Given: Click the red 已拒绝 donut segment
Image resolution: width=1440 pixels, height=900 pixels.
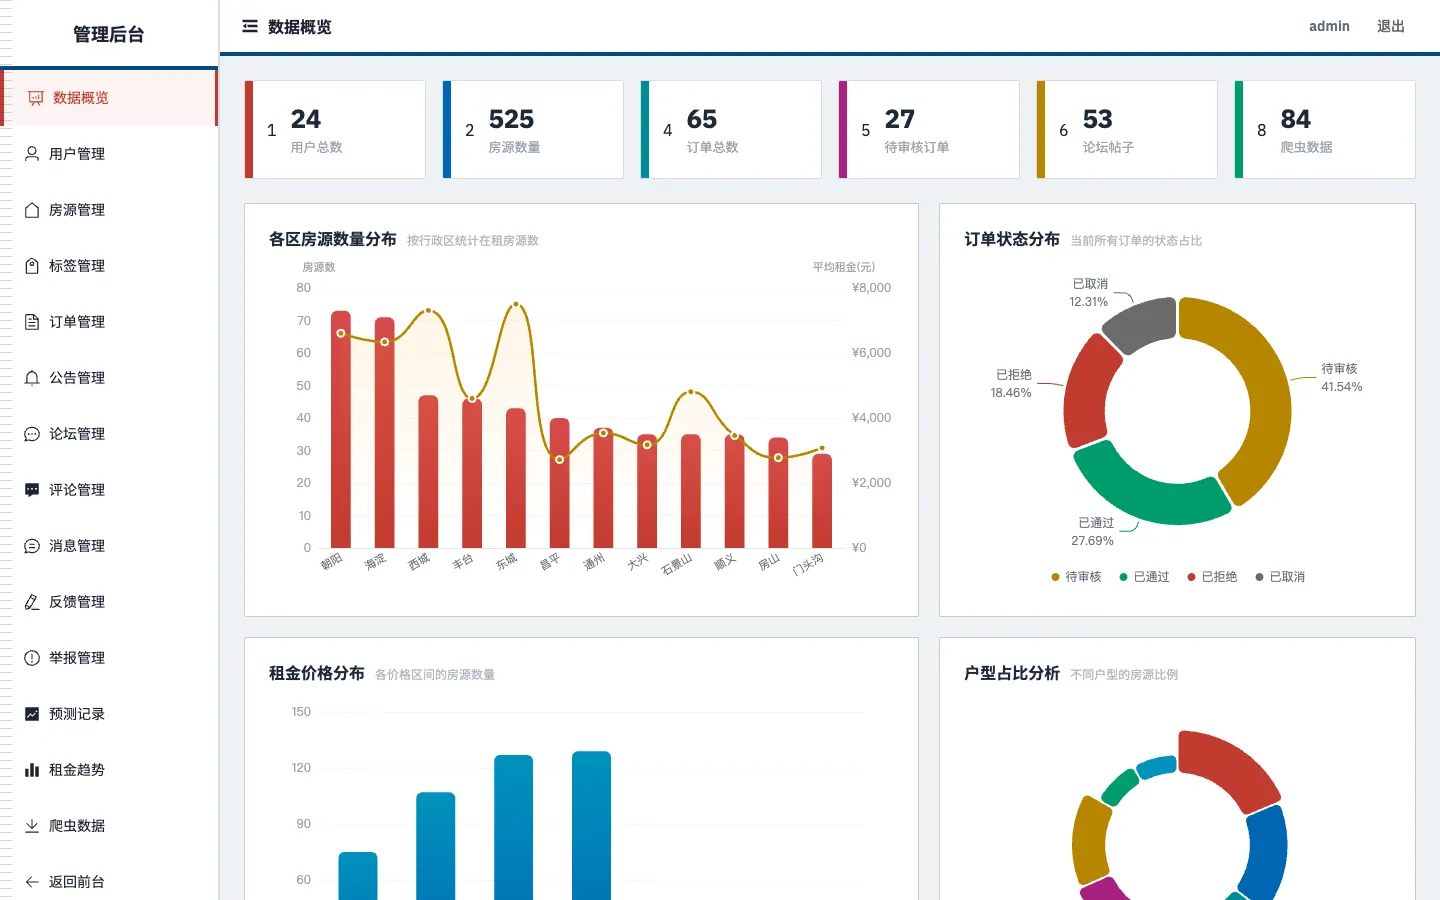Looking at the screenshot, I should point(1088,391).
